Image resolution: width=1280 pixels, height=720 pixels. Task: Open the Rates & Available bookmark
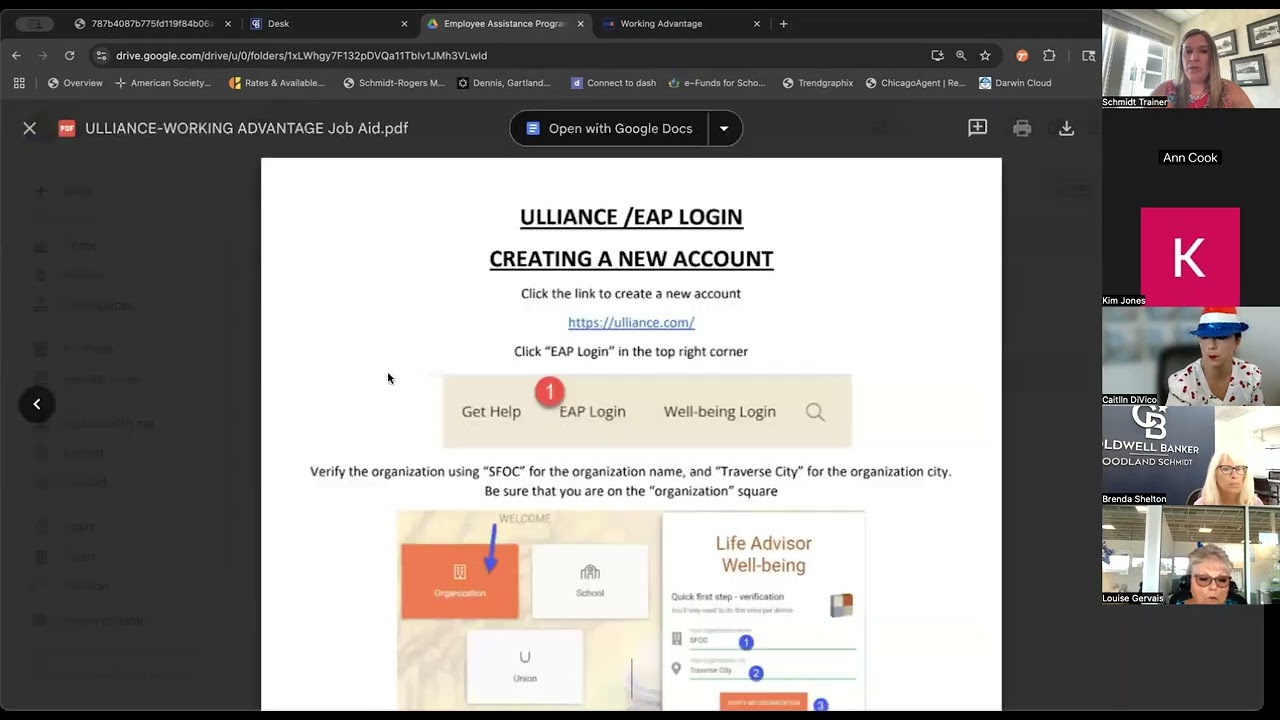[x=277, y=83]
